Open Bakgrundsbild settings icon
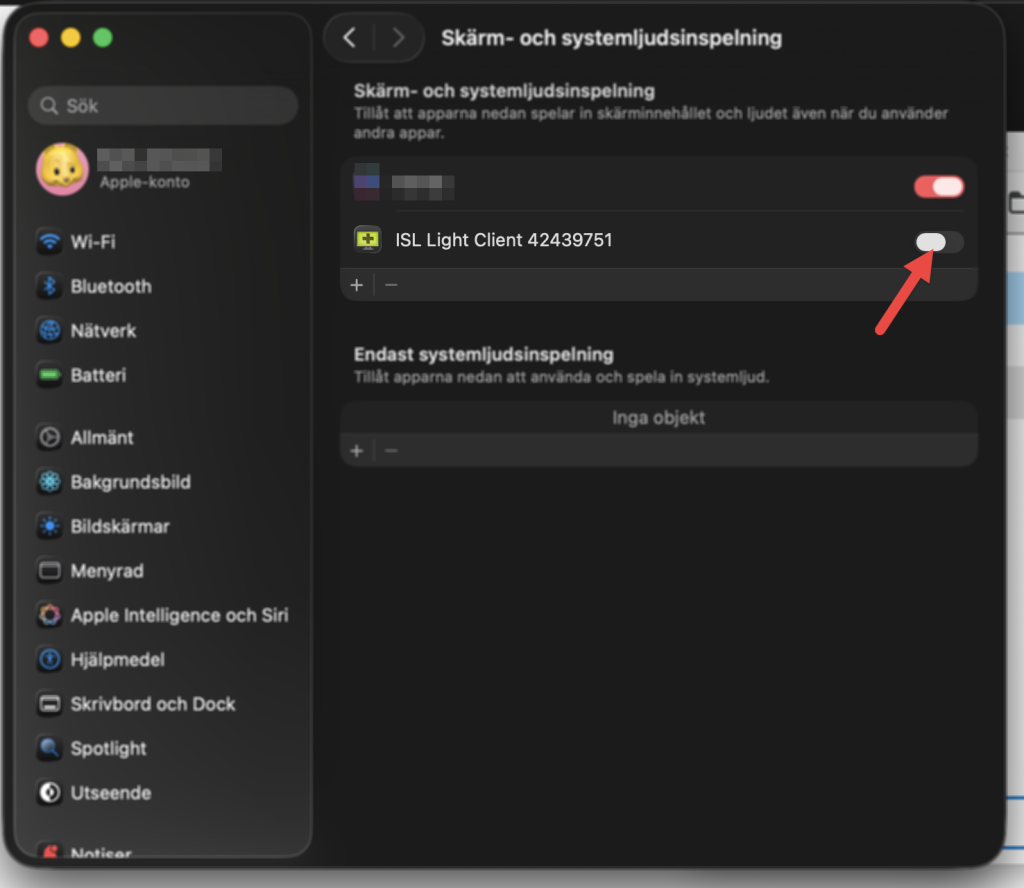This screenshot has width=1024, height=888. click(49, 482)
